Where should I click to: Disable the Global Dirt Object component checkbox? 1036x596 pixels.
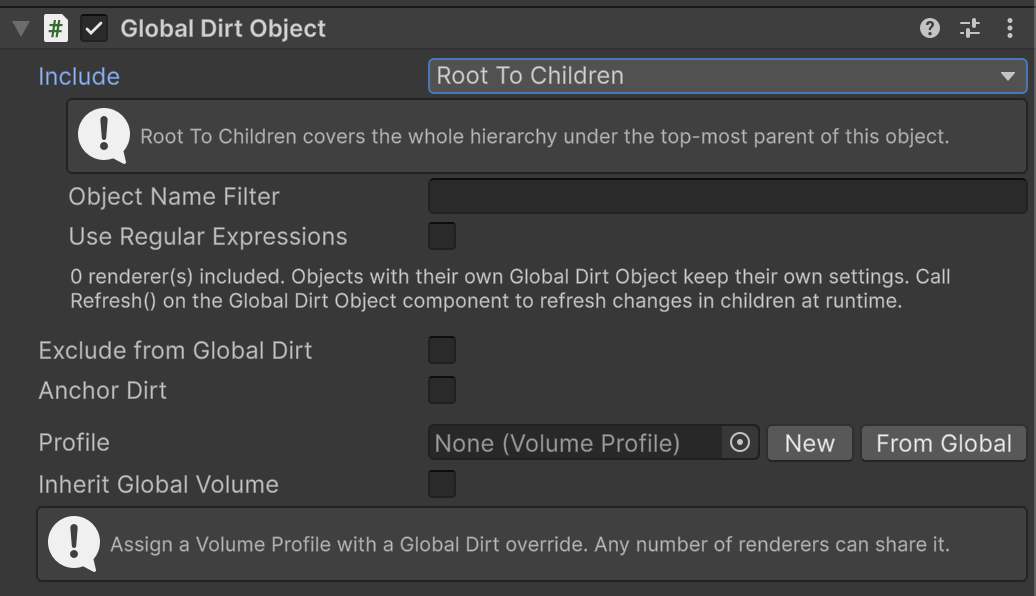[x=94, y=28]
